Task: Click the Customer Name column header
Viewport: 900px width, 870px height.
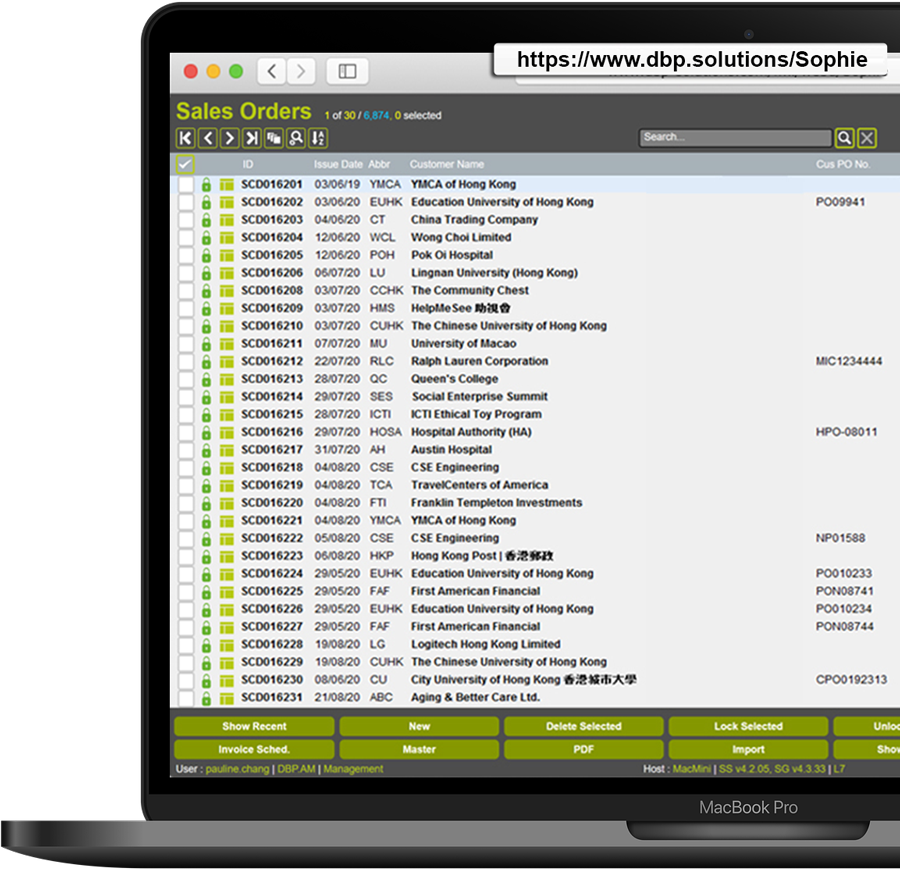Action: (x=446, y=164)
